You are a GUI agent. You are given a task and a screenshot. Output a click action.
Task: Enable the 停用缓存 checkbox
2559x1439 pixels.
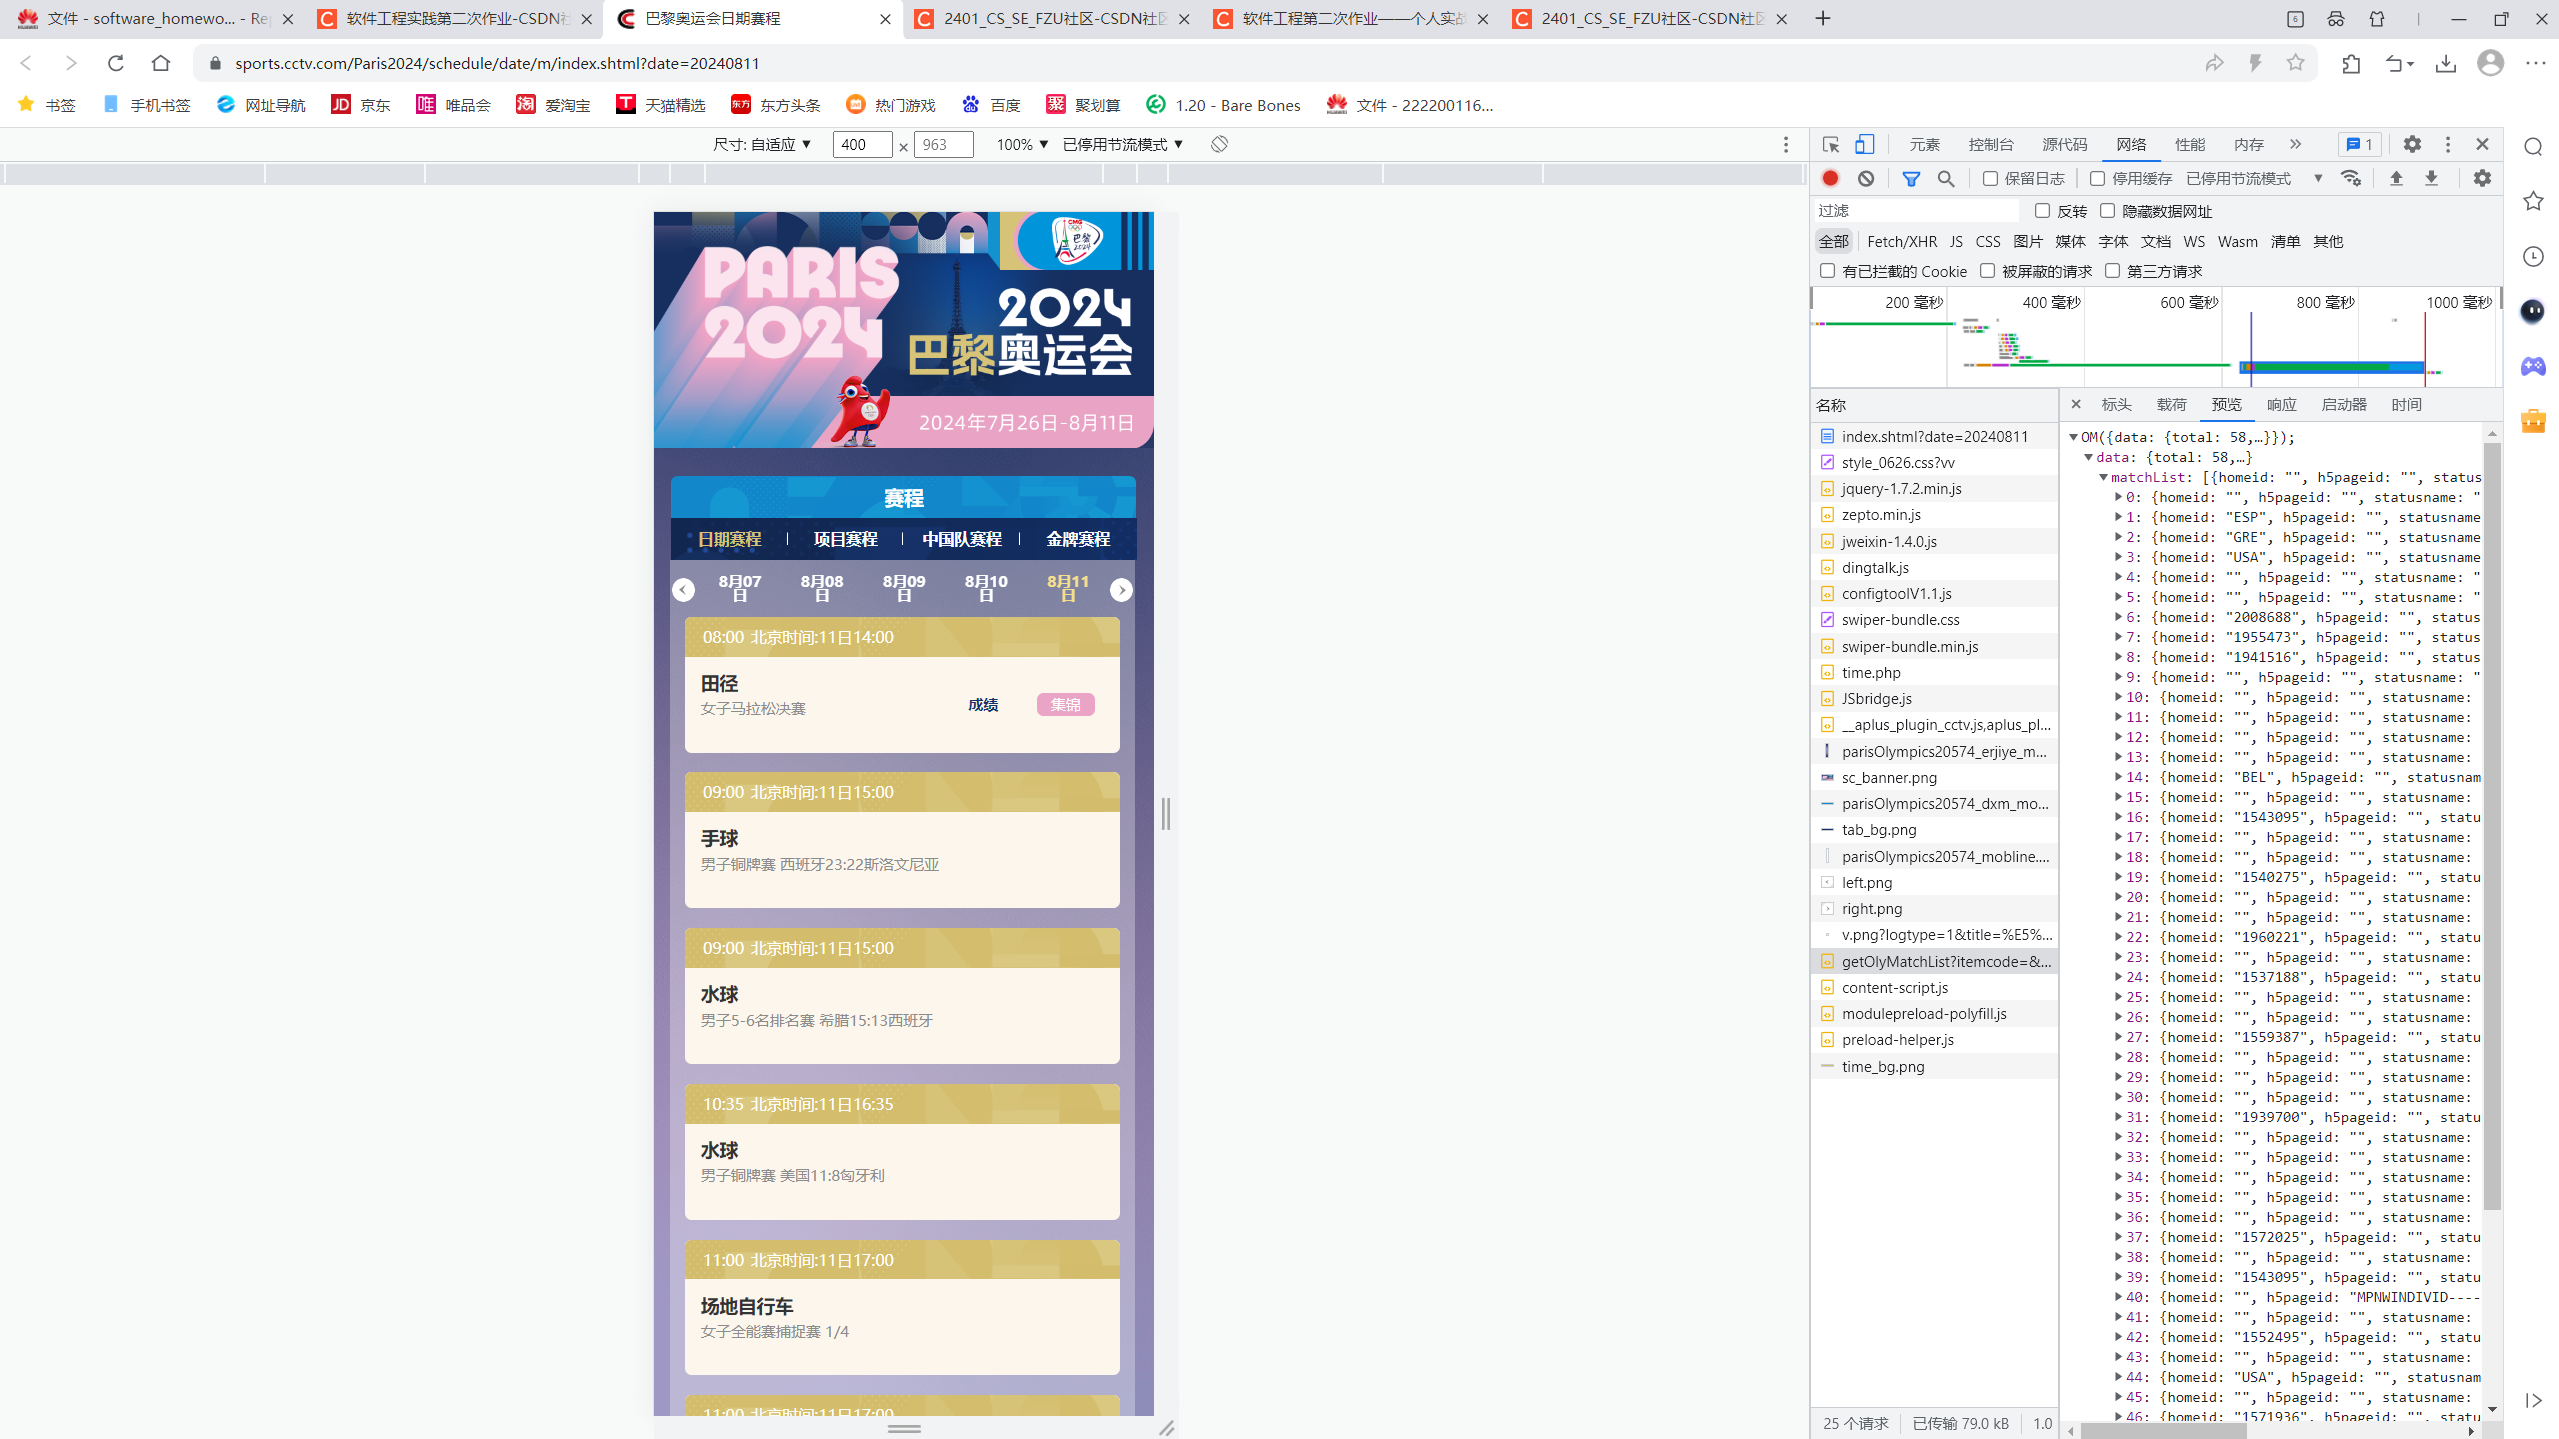coord(2098,178)
